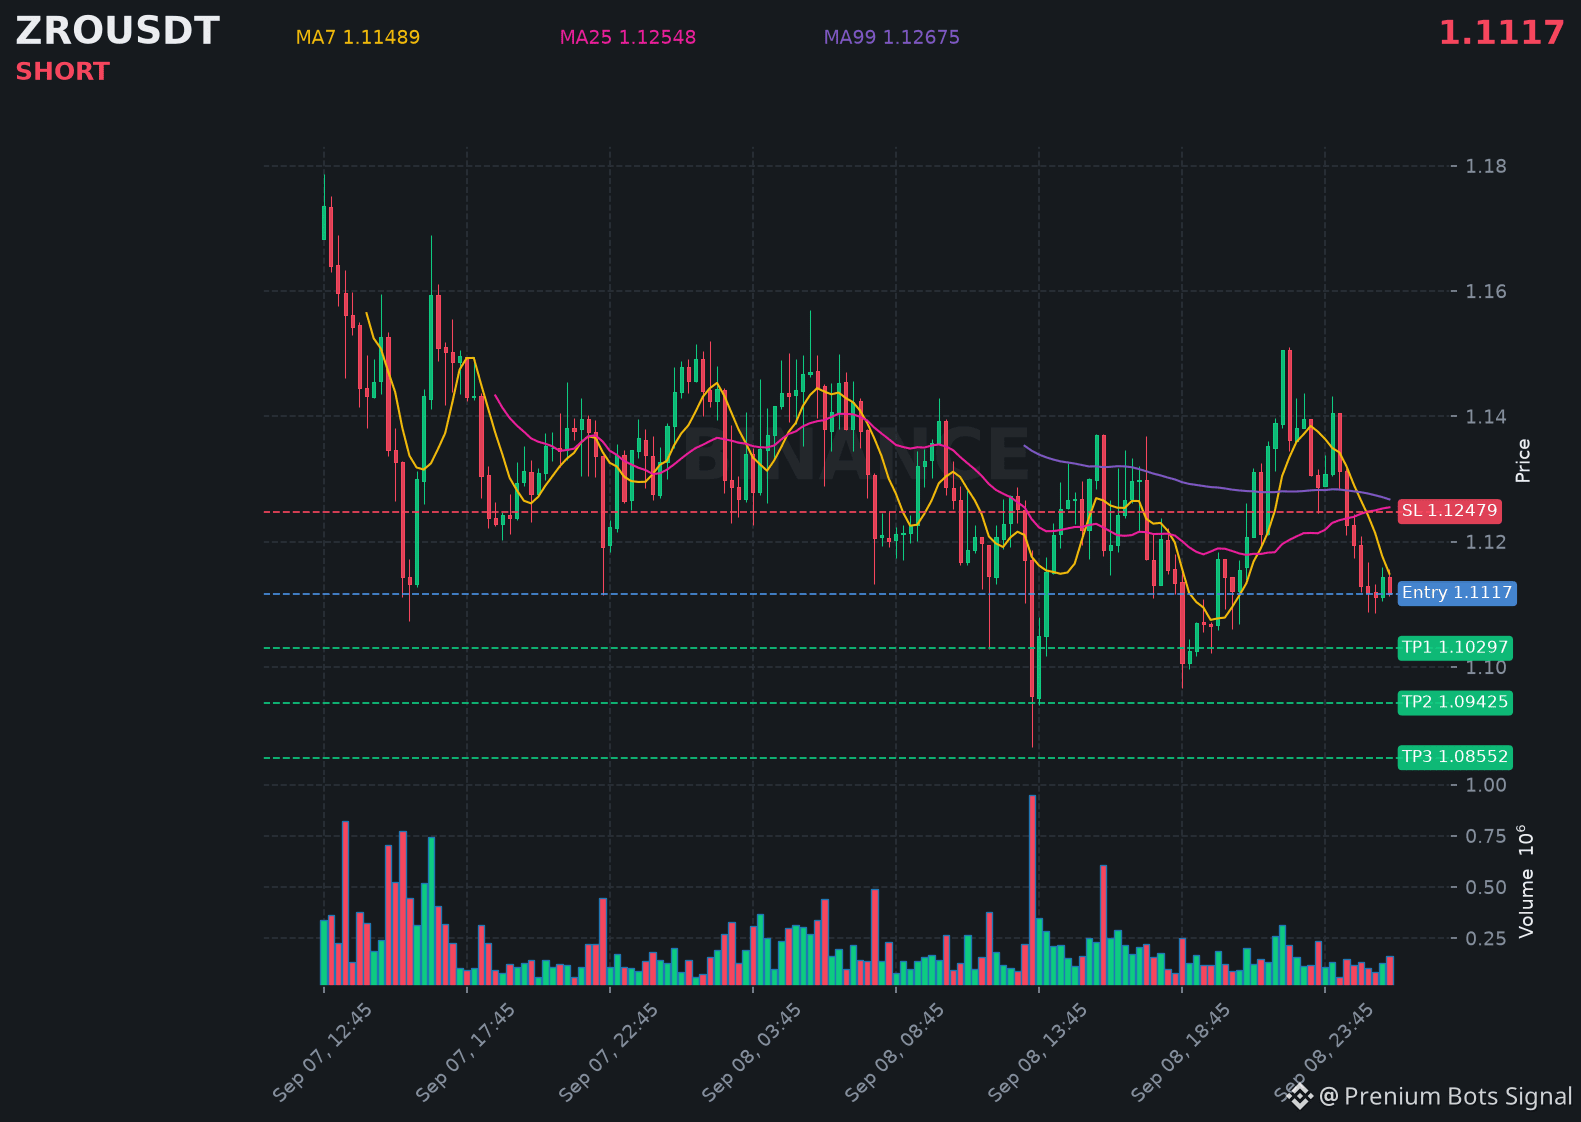Screen dimensions: 1581x1122
Task: Click the Sep 07, 12:45 time label
Action: (322, 1053)
